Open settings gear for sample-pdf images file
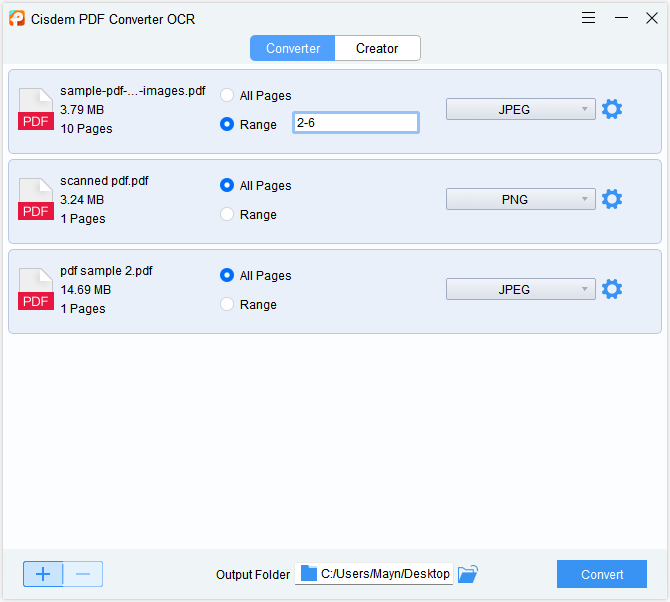 pyautogui.click(x=612, y=110)
